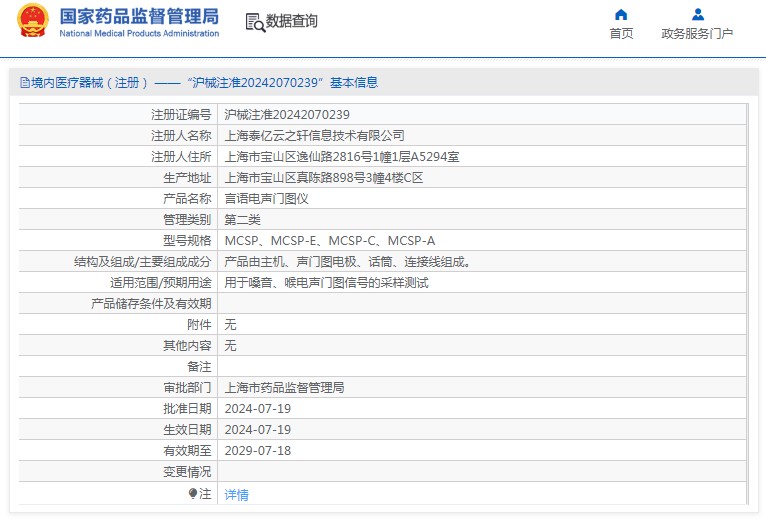Click the 产品名称 label

pos(187,198)
